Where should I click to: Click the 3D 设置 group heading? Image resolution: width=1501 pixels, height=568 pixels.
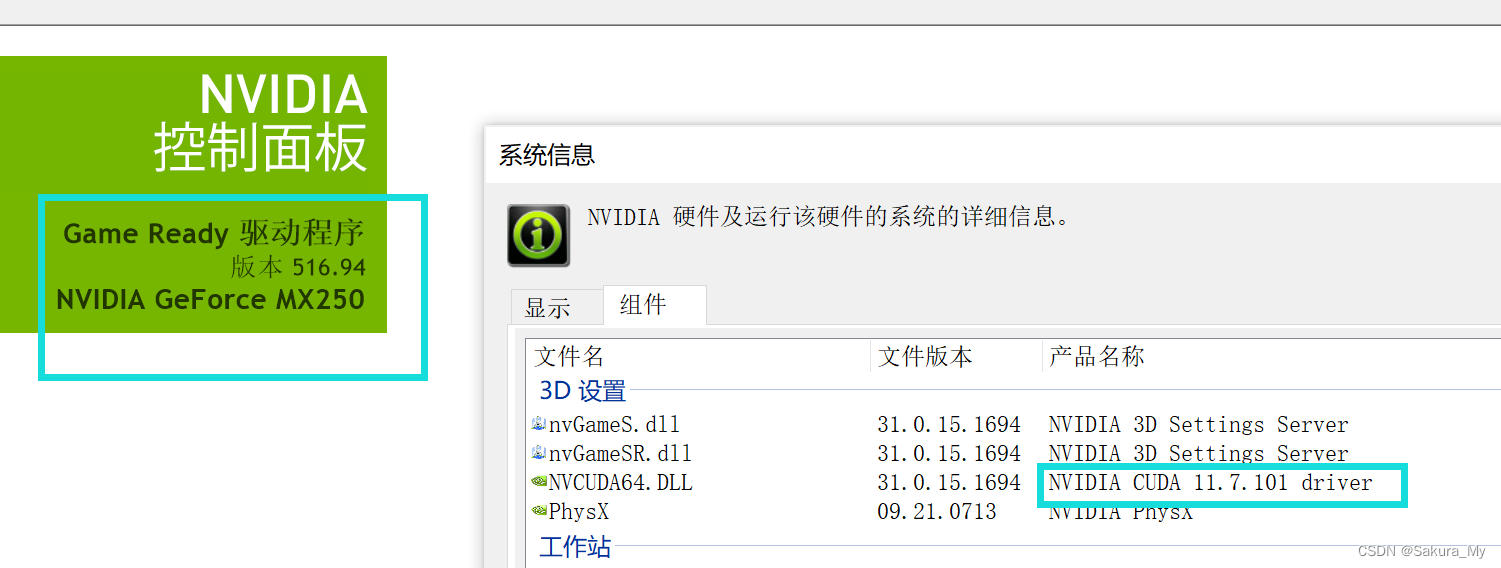pyautogui.click(x=583, y=391)
